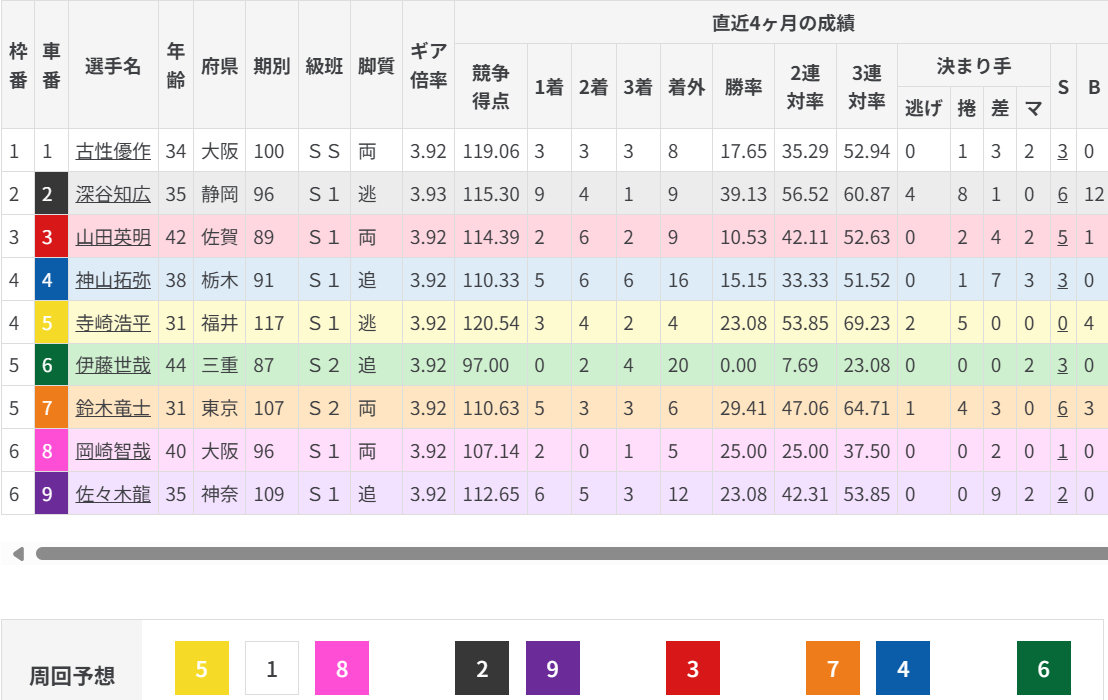This screenshot has height=700, width=1108.
Task: Select pink number 8 badge in 周回予想 row
Action: 342,668
